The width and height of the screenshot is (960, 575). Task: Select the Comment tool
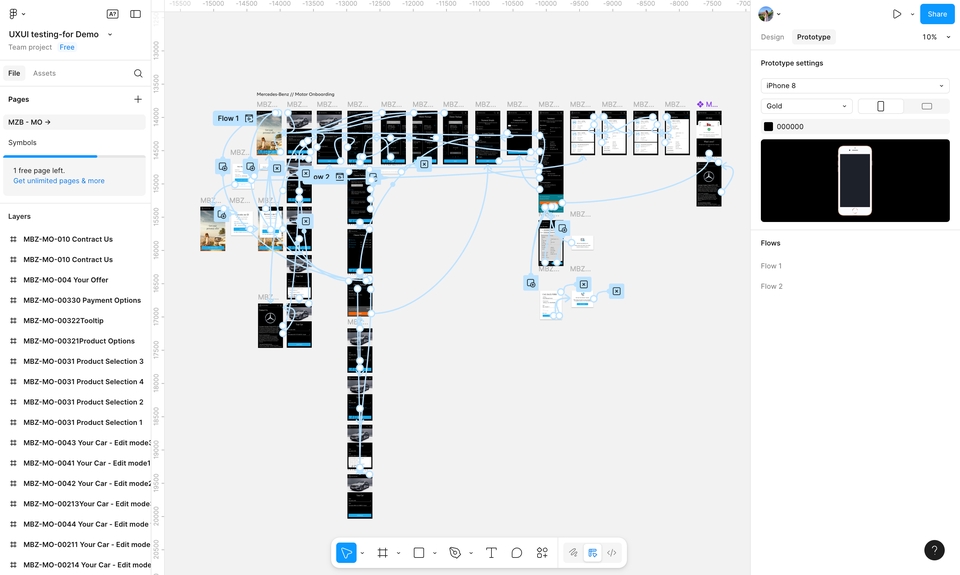(517, 552)
